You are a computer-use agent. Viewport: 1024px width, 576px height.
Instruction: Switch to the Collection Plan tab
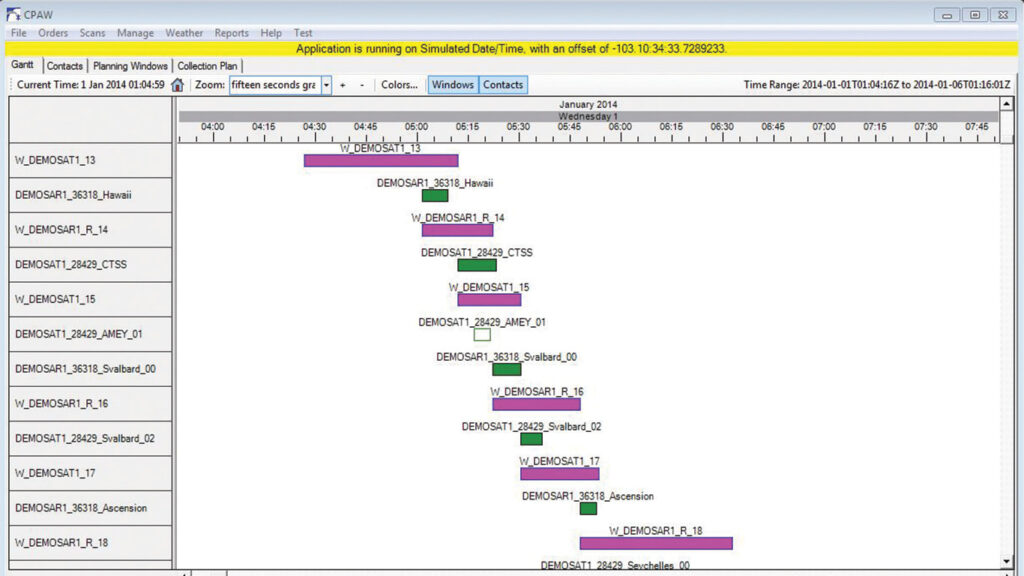pyautogui.click(x=207, y=66)
